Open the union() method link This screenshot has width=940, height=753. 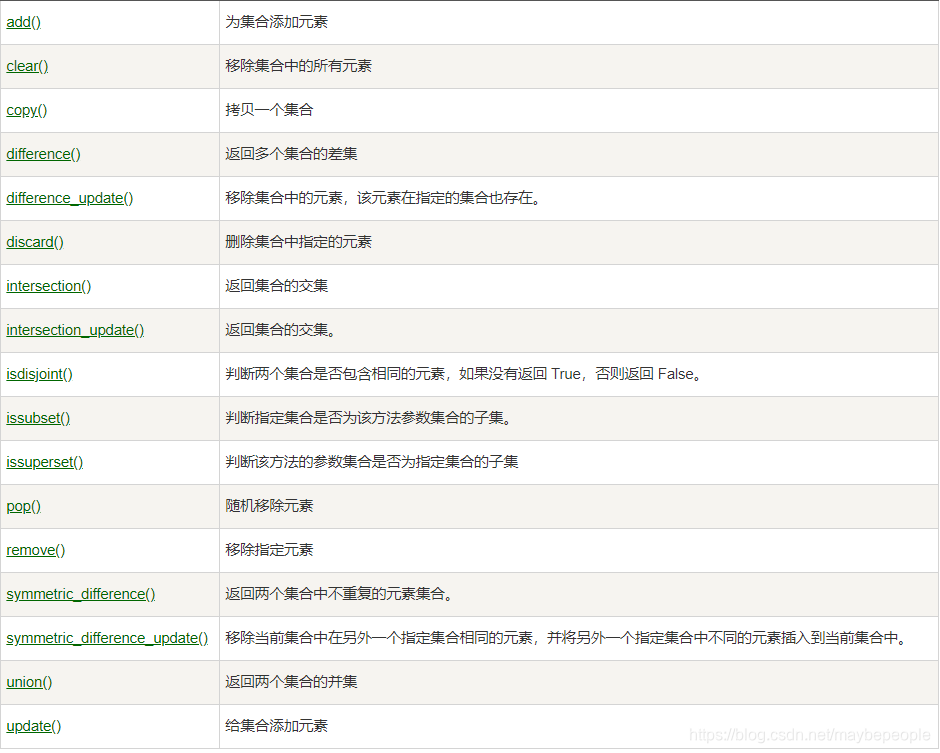29,682
